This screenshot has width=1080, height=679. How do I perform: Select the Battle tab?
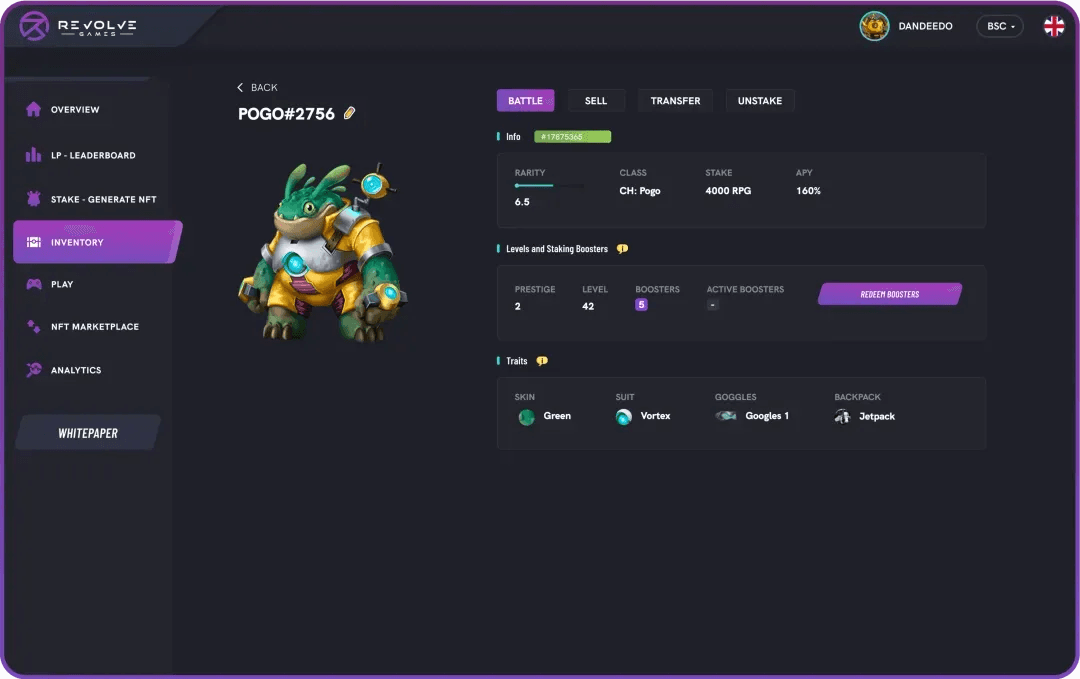click(x=525, y=100)
